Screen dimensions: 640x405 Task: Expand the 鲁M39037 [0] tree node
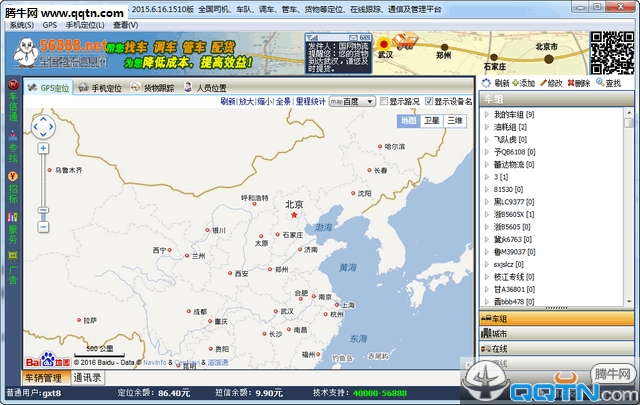(487, 252)
